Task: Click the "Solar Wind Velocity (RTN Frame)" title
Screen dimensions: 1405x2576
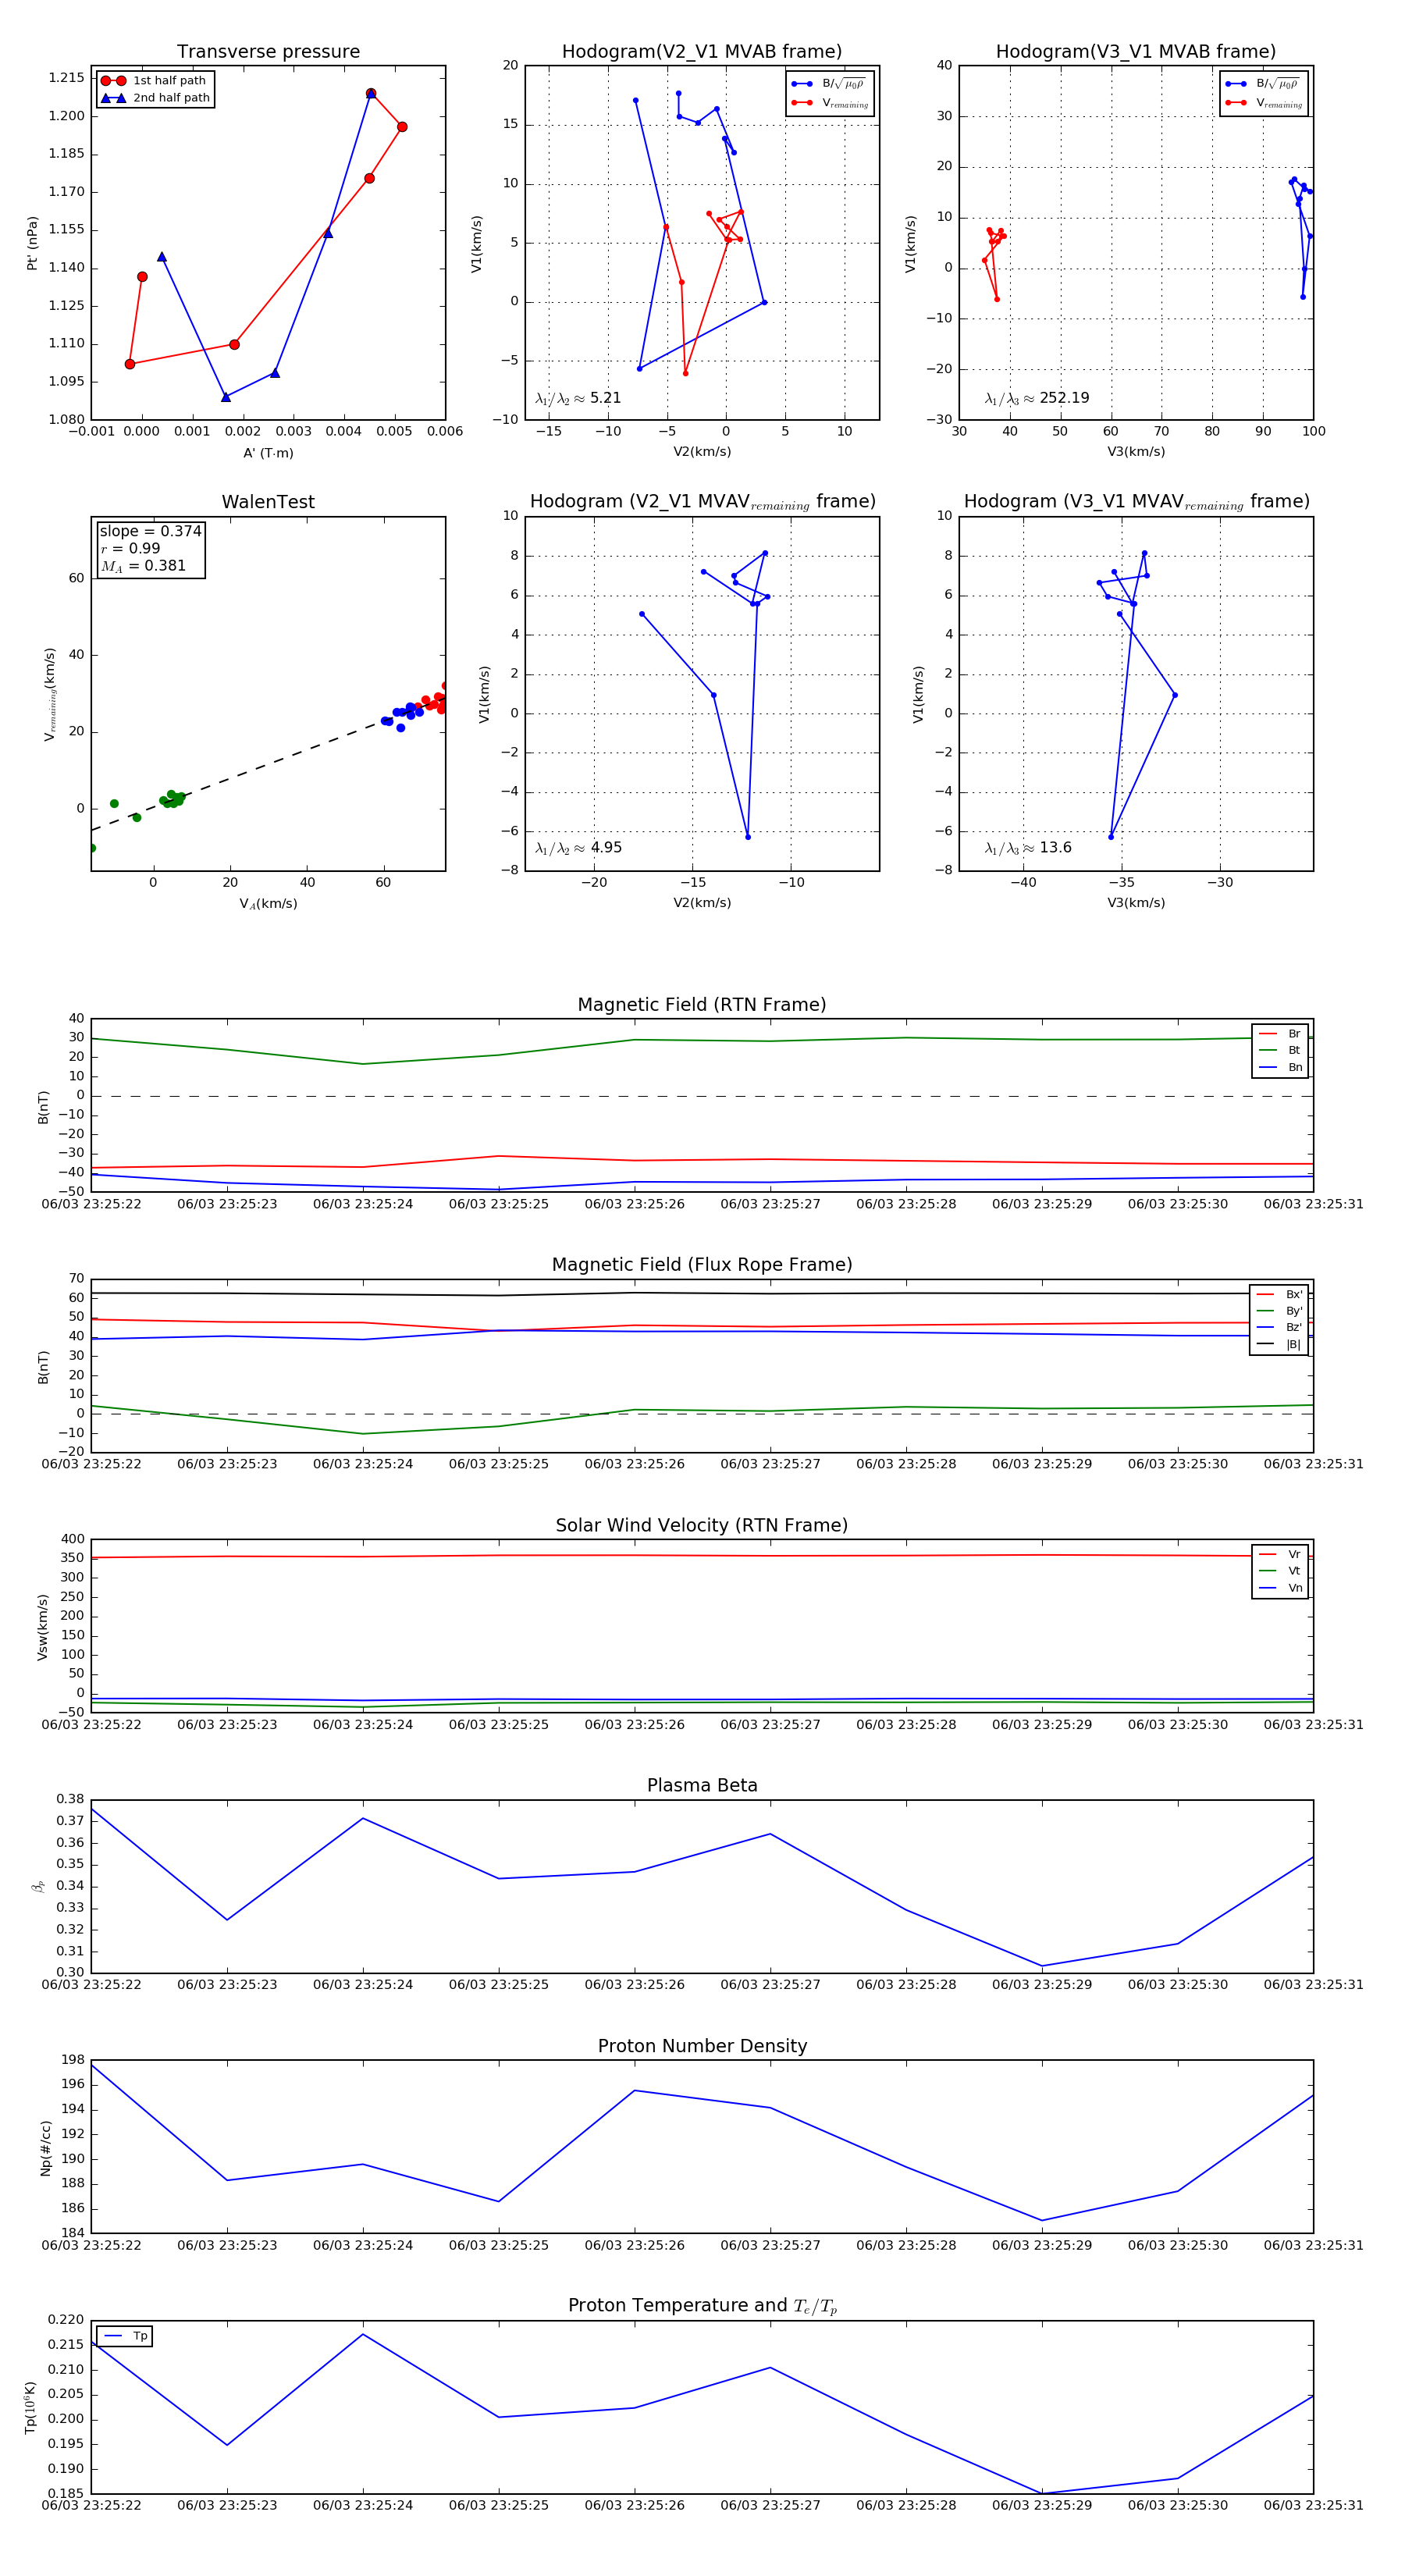Action: tap(702, 1526)
